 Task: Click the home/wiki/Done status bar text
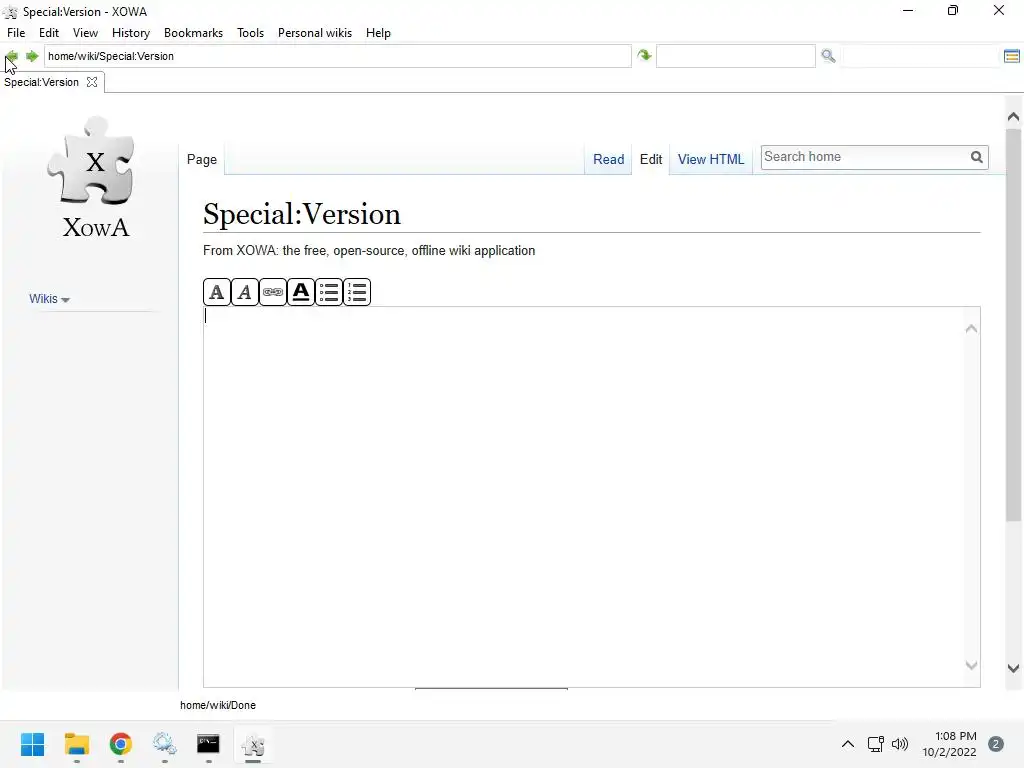click(218, 705)
